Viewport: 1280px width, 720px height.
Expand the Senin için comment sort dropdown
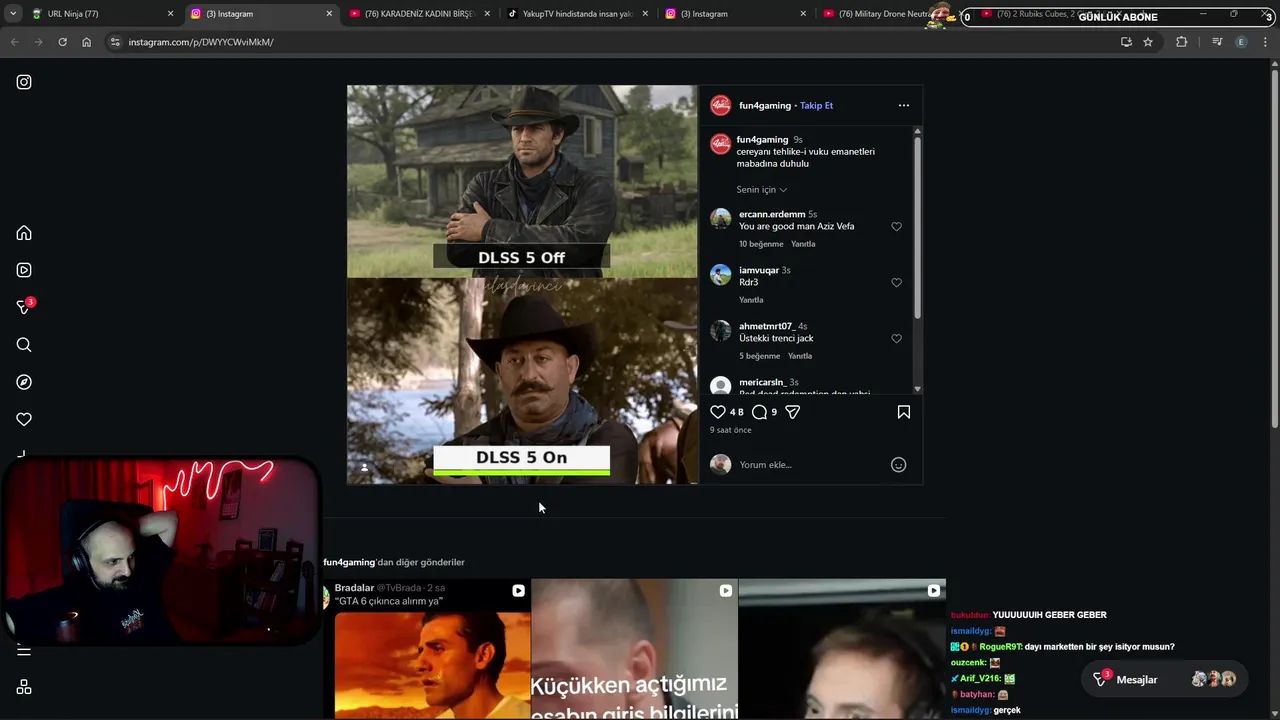click(762, 190)
